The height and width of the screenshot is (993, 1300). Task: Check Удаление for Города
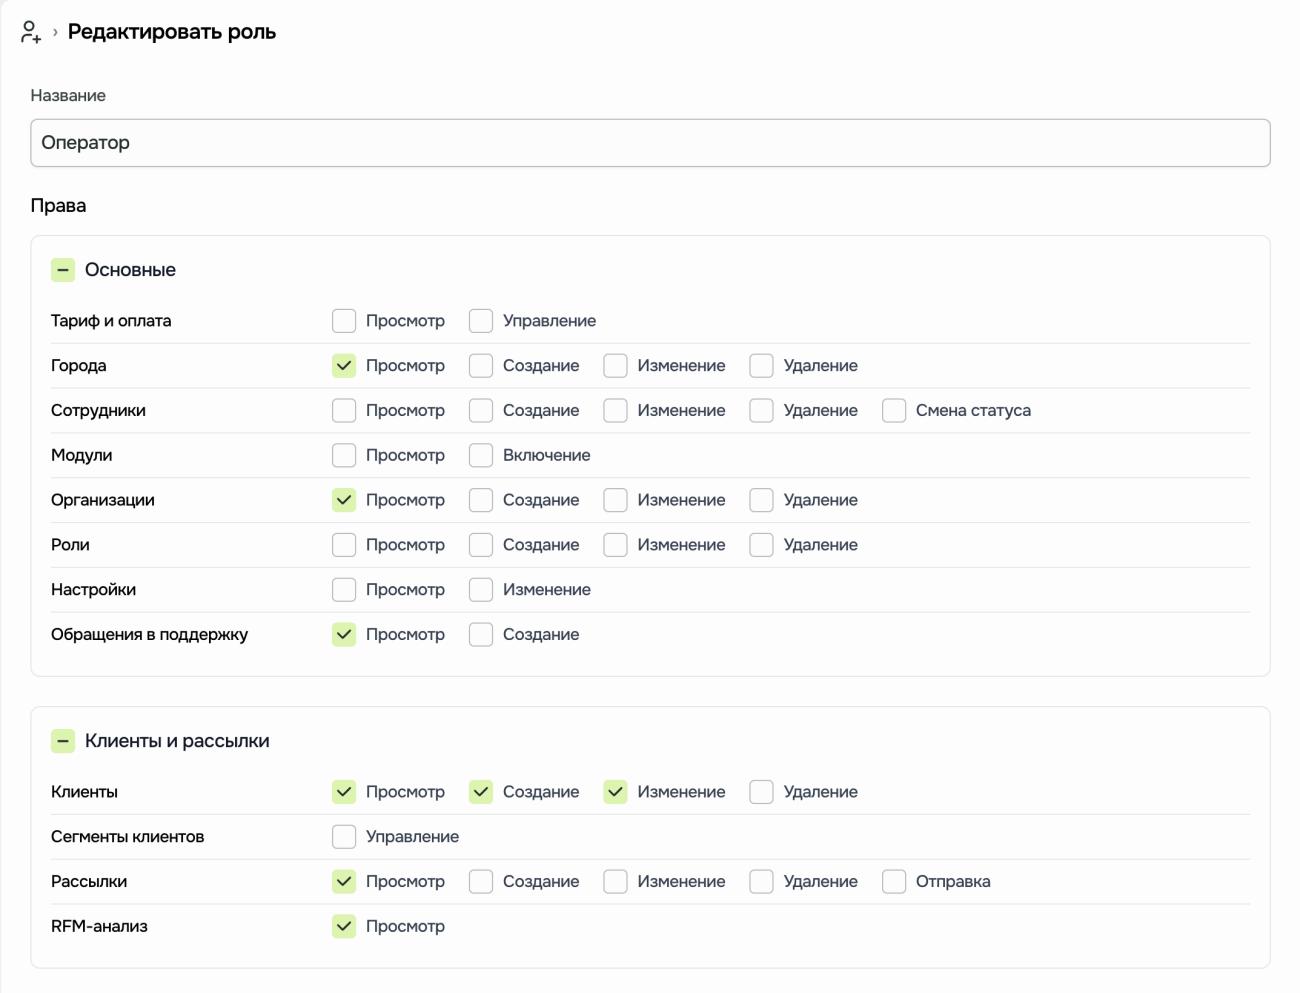(x=761, y=366)
